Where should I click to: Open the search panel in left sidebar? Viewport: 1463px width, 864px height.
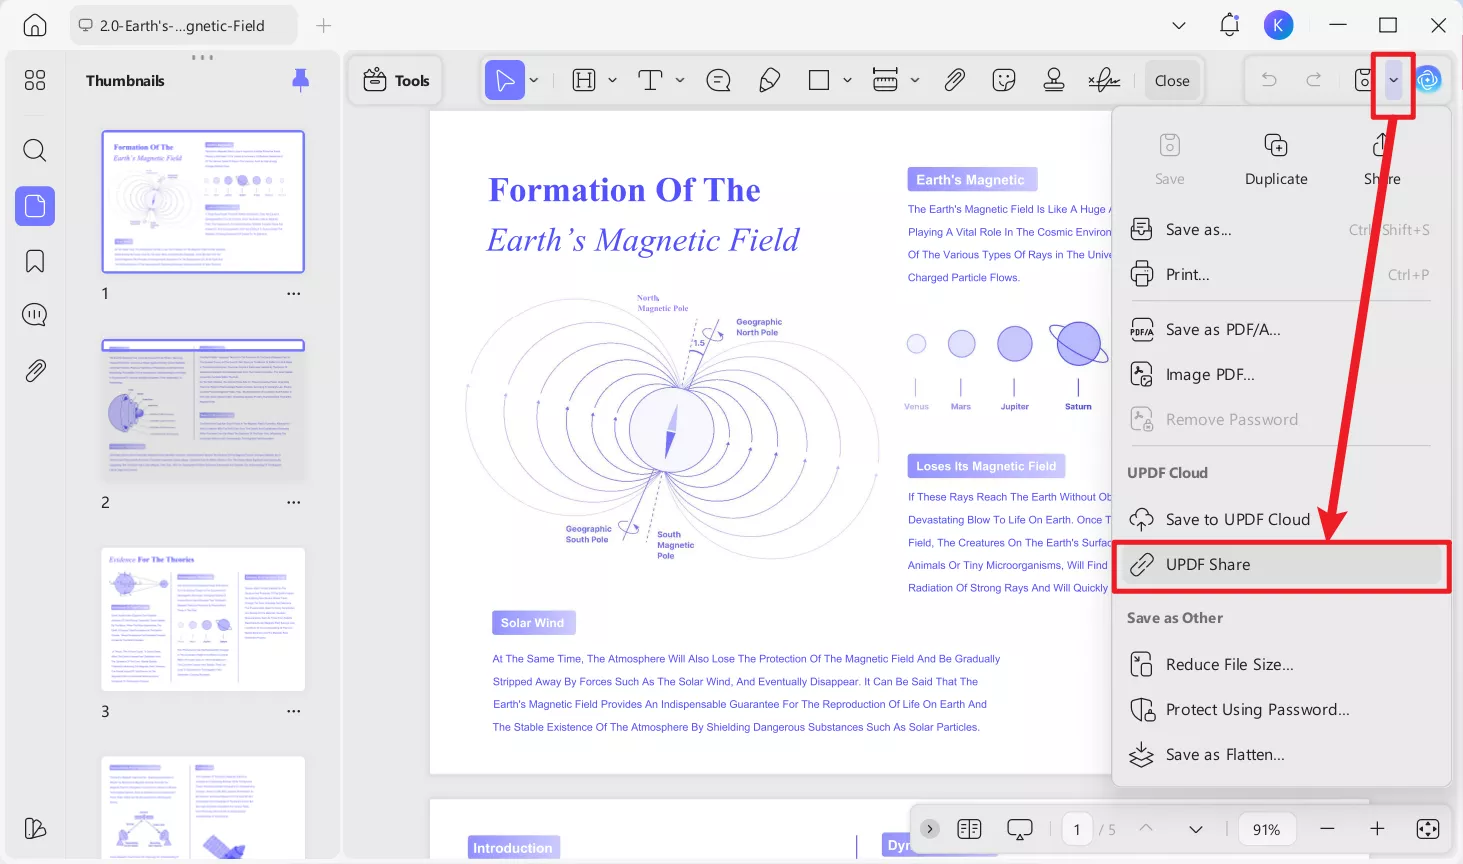[x=35, y=151]
